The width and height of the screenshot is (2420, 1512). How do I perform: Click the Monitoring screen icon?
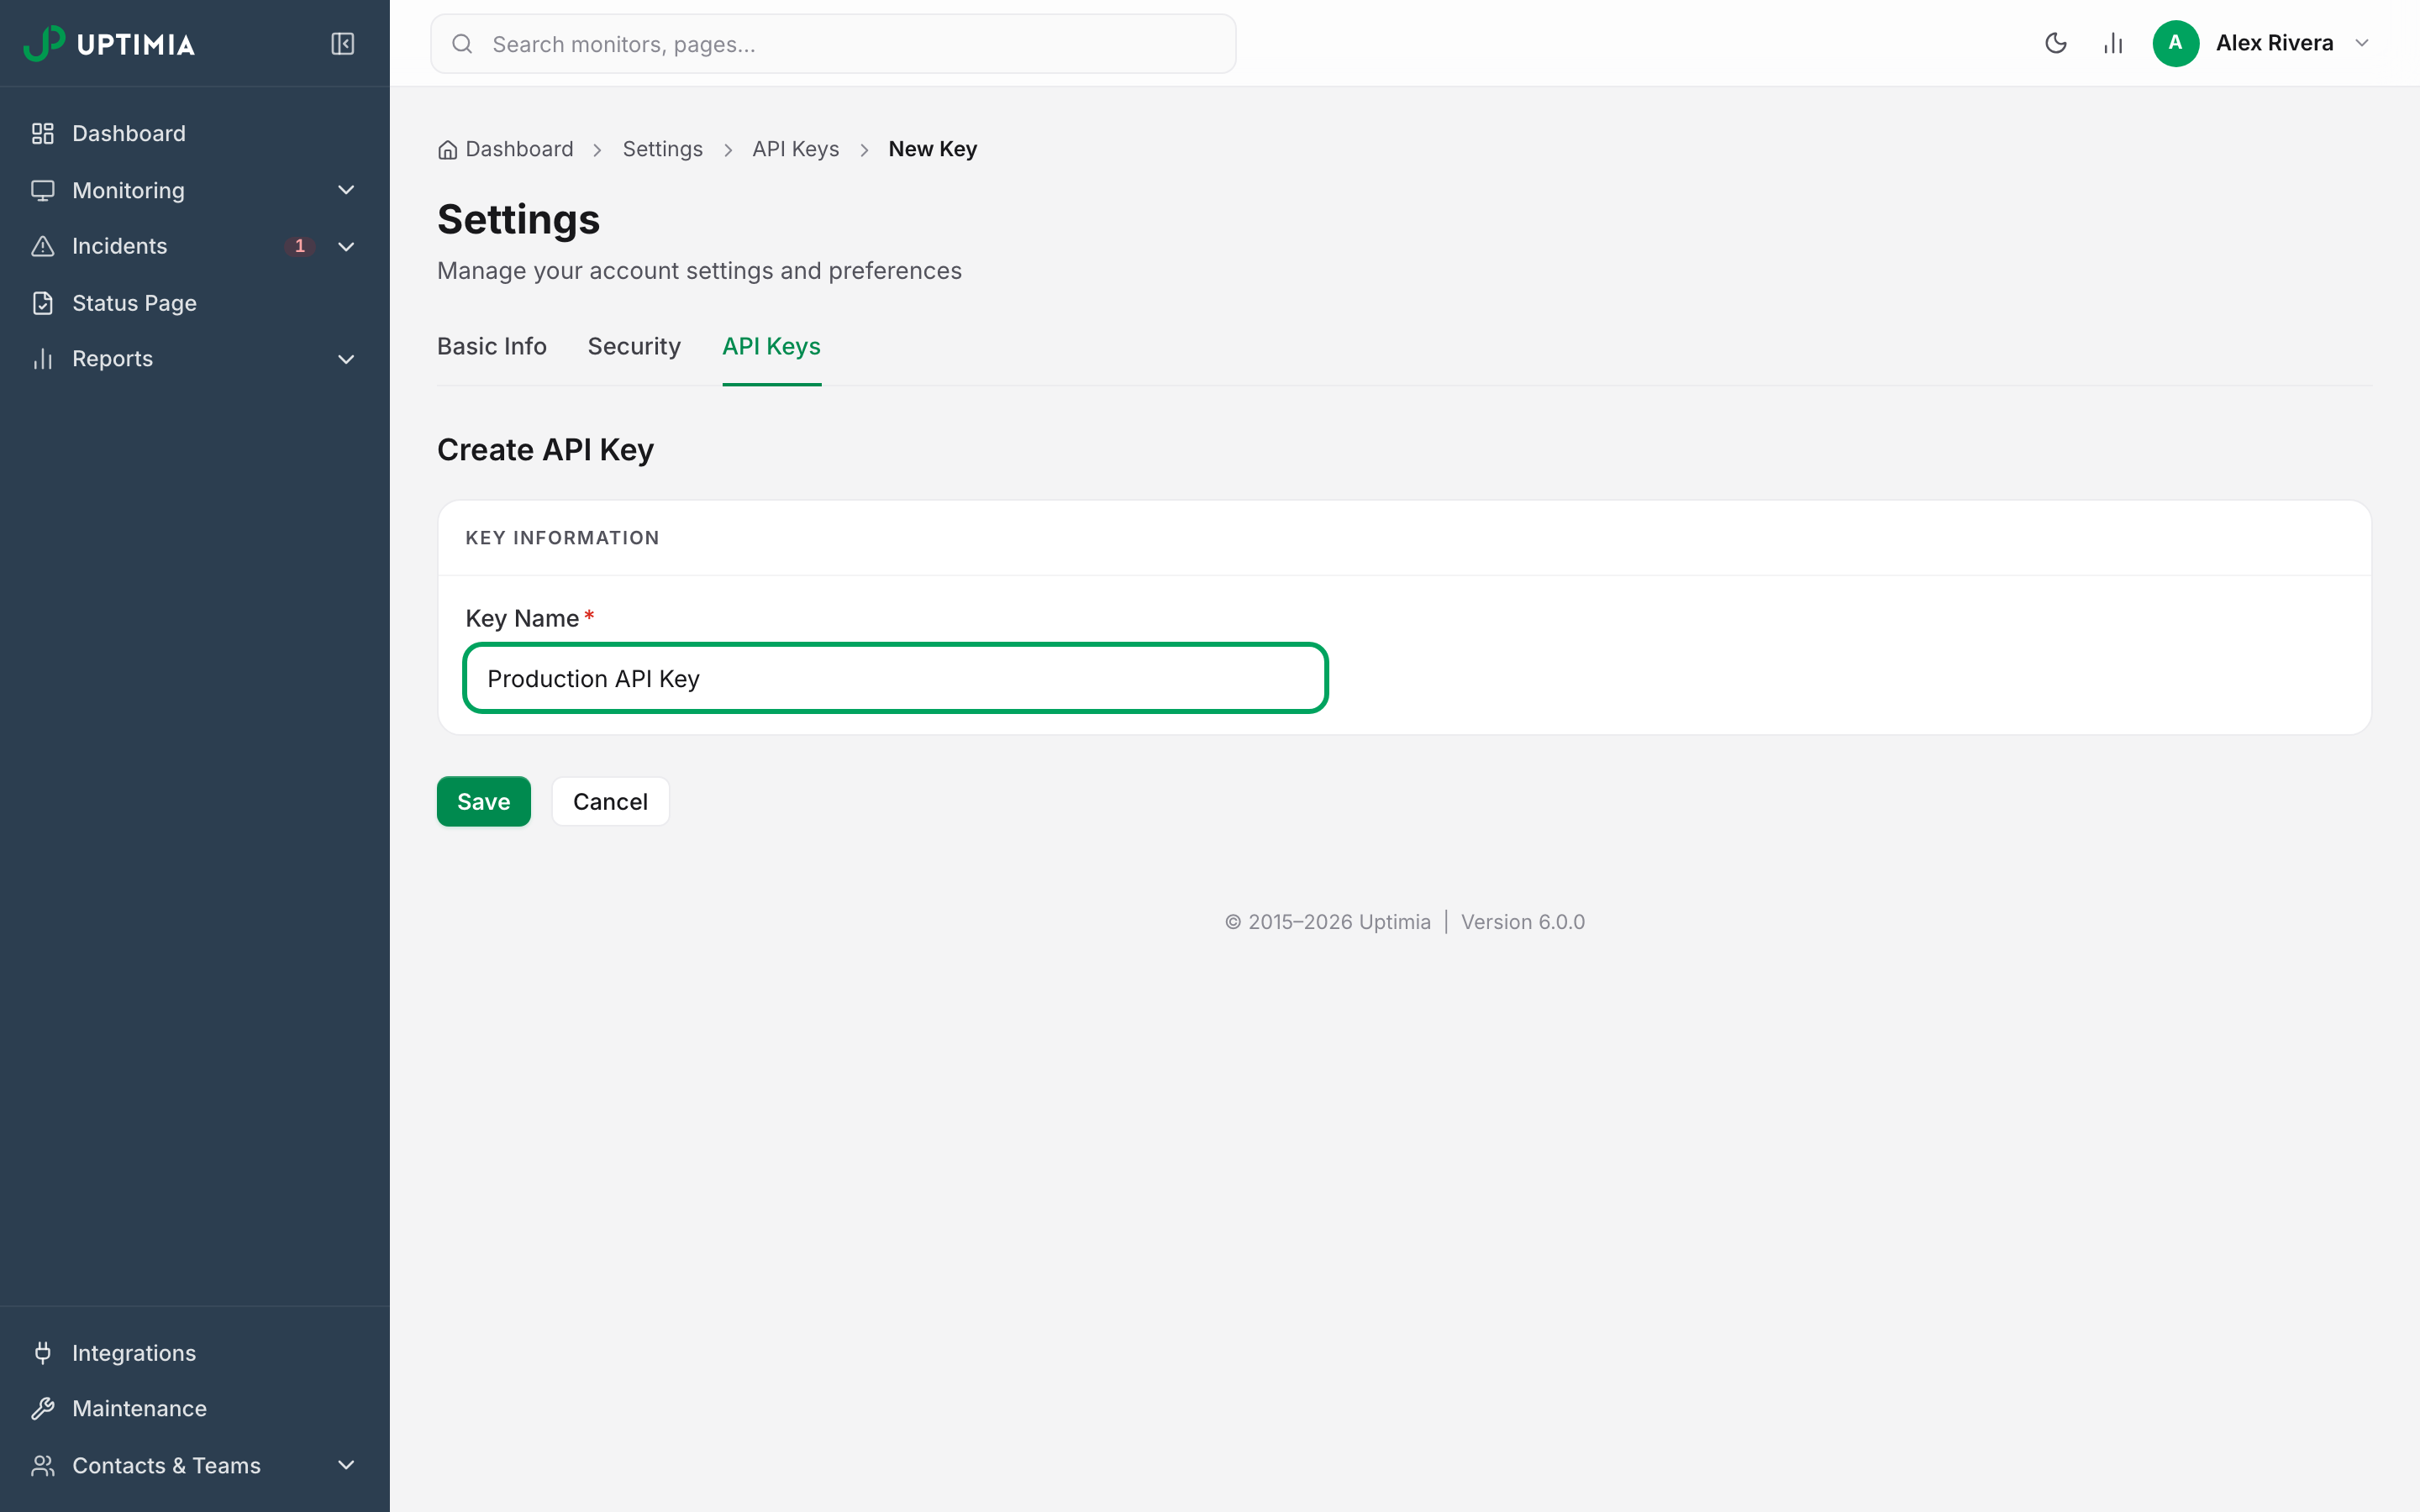pos(42,190)
